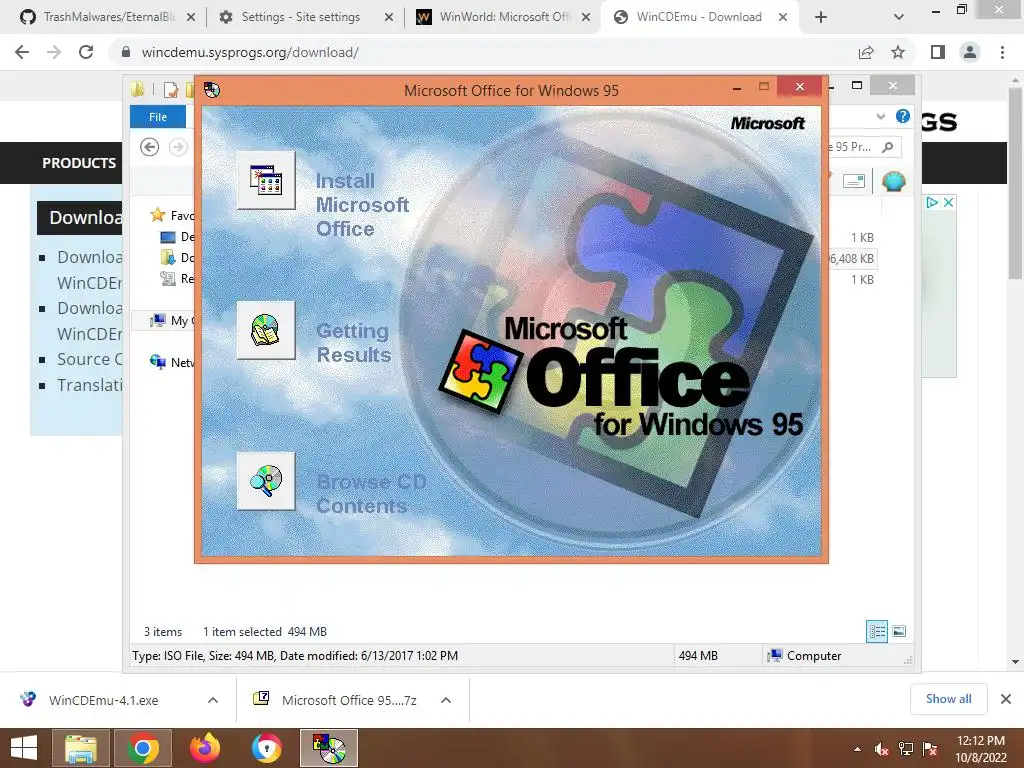
Task: Open File Explorer from taskbar
Action: 80,748
